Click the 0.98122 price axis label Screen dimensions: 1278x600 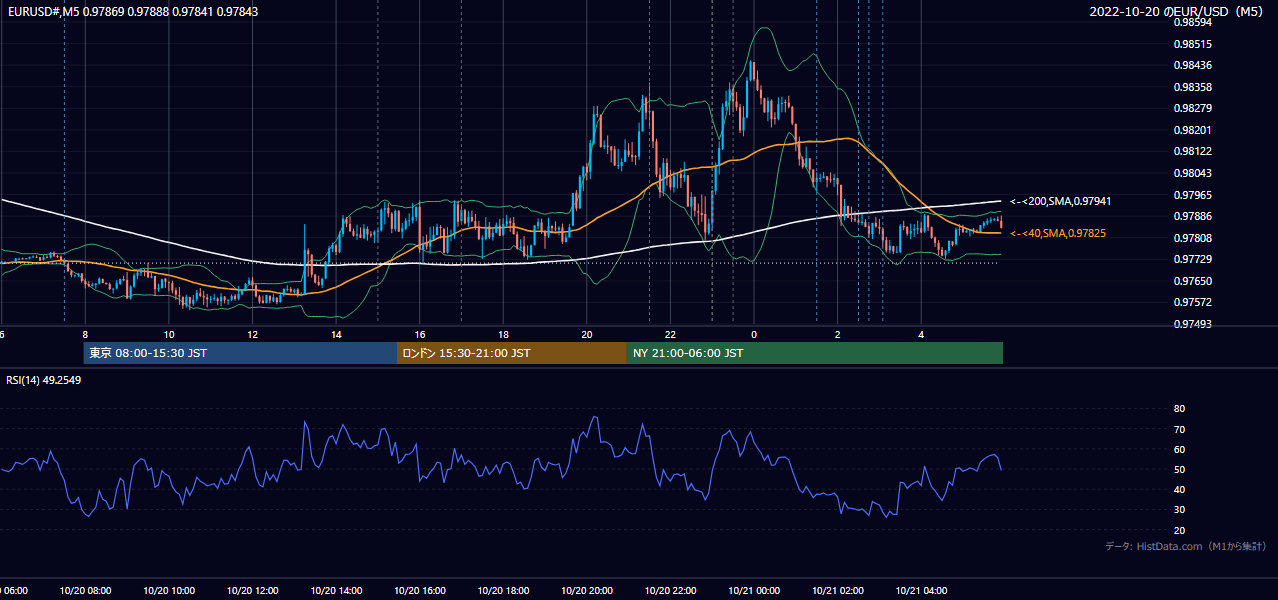[1192, 151]
